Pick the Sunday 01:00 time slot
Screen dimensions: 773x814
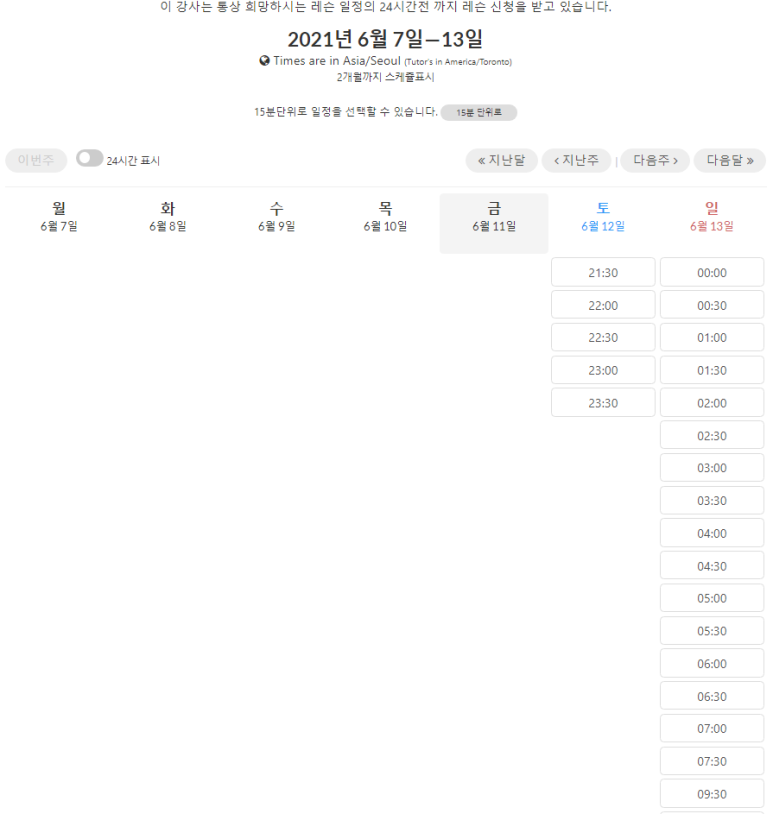click(x=712, y=337)
